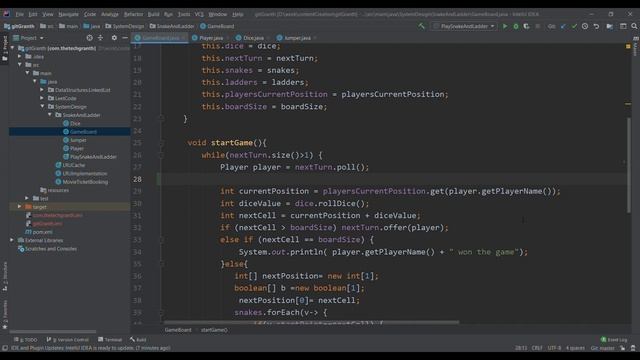Run PlaySnakeAndLadder with the green play icon
This screenshot has height=360, width=640.
tap(505, 26)
